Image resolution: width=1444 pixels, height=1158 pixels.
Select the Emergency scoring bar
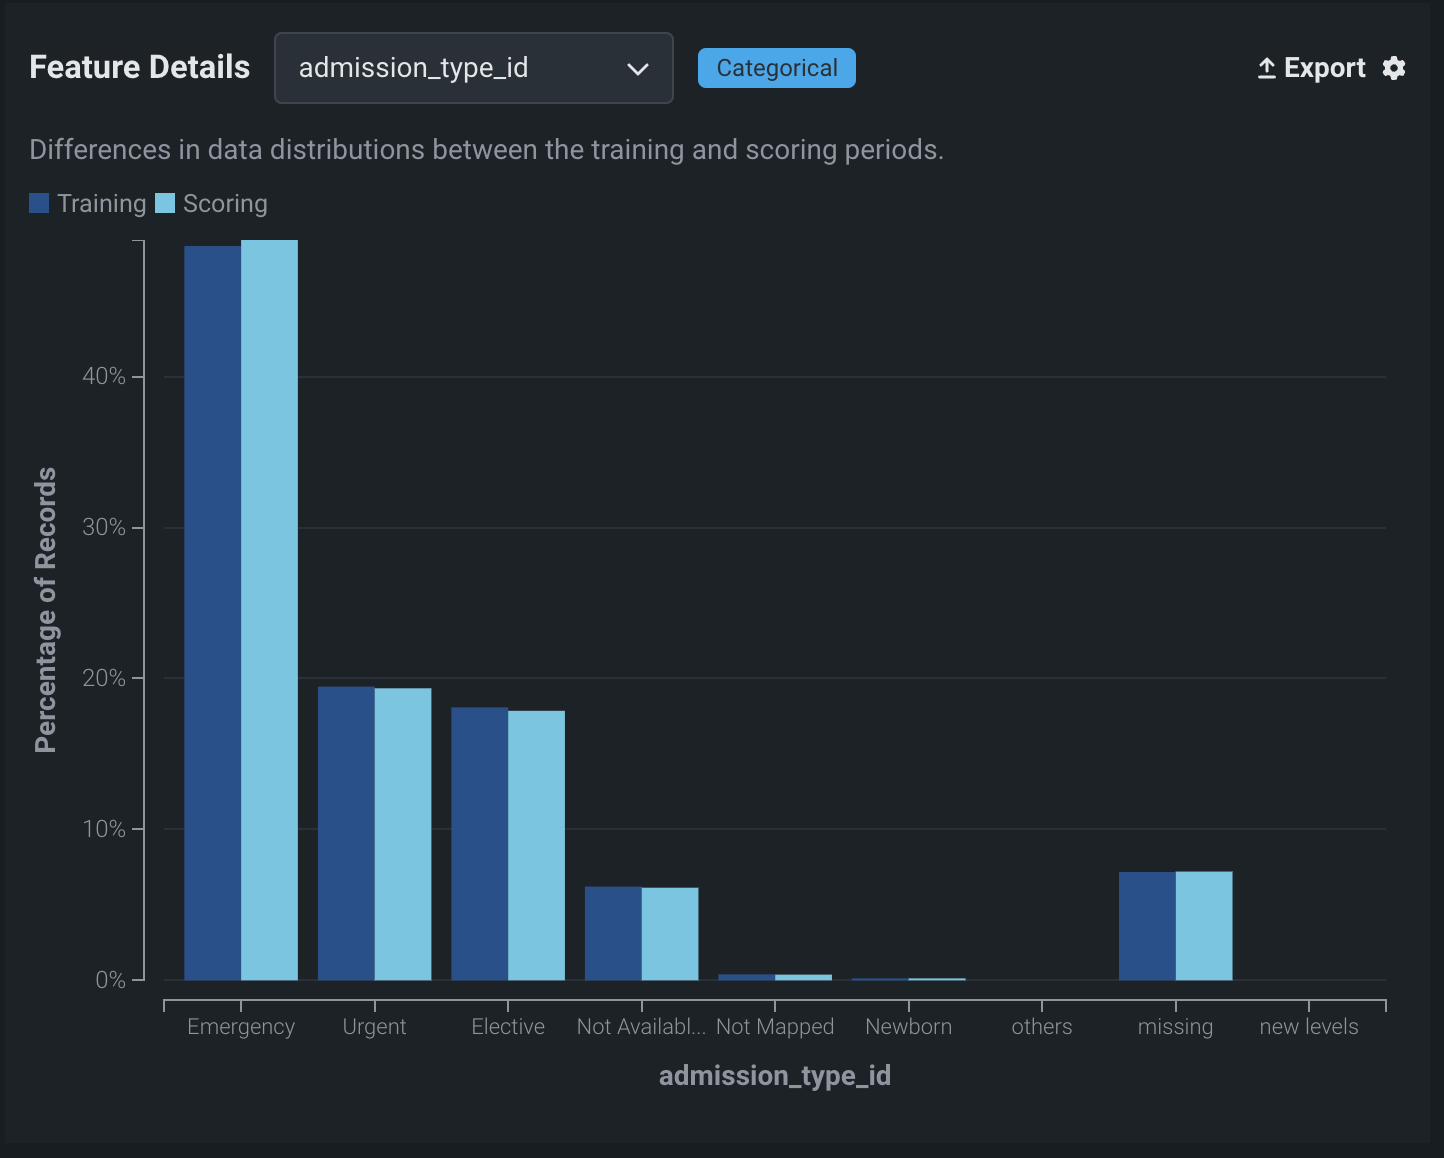pyautogui.click(x=269, y=610)
